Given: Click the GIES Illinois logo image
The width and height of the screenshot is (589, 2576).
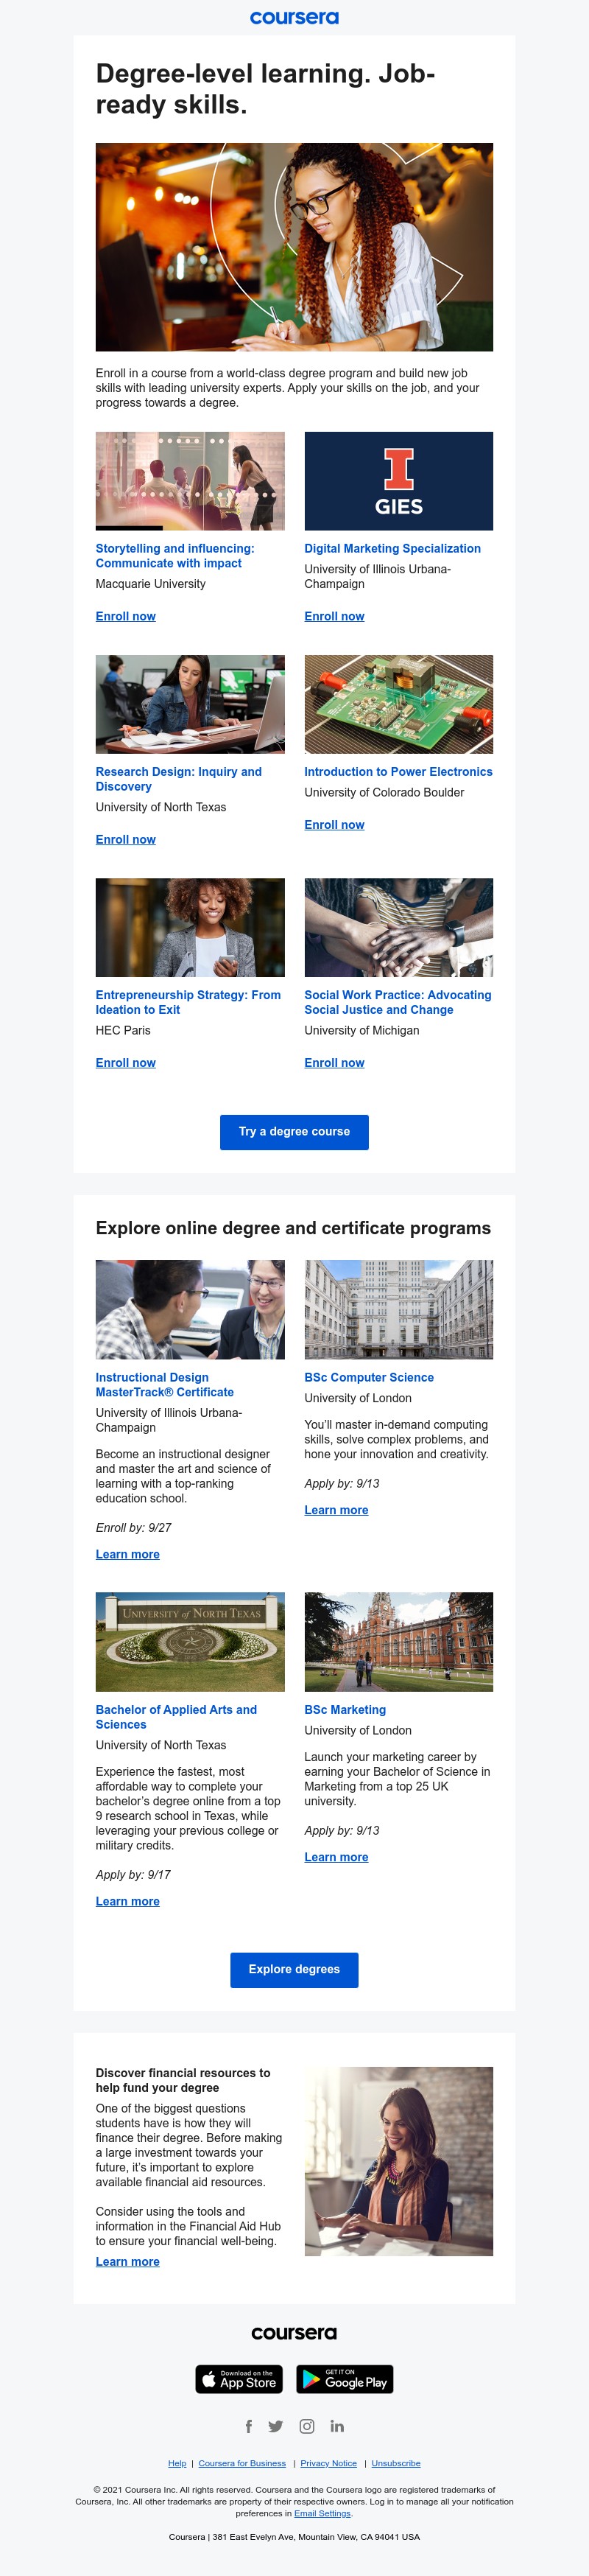Looking at the screenshot, I should click(x=399, y=481).
